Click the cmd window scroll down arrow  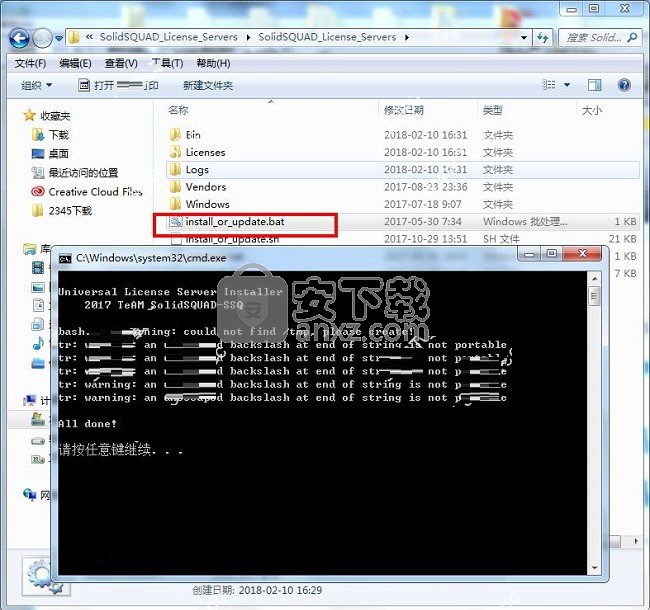[x=594, y=568]
